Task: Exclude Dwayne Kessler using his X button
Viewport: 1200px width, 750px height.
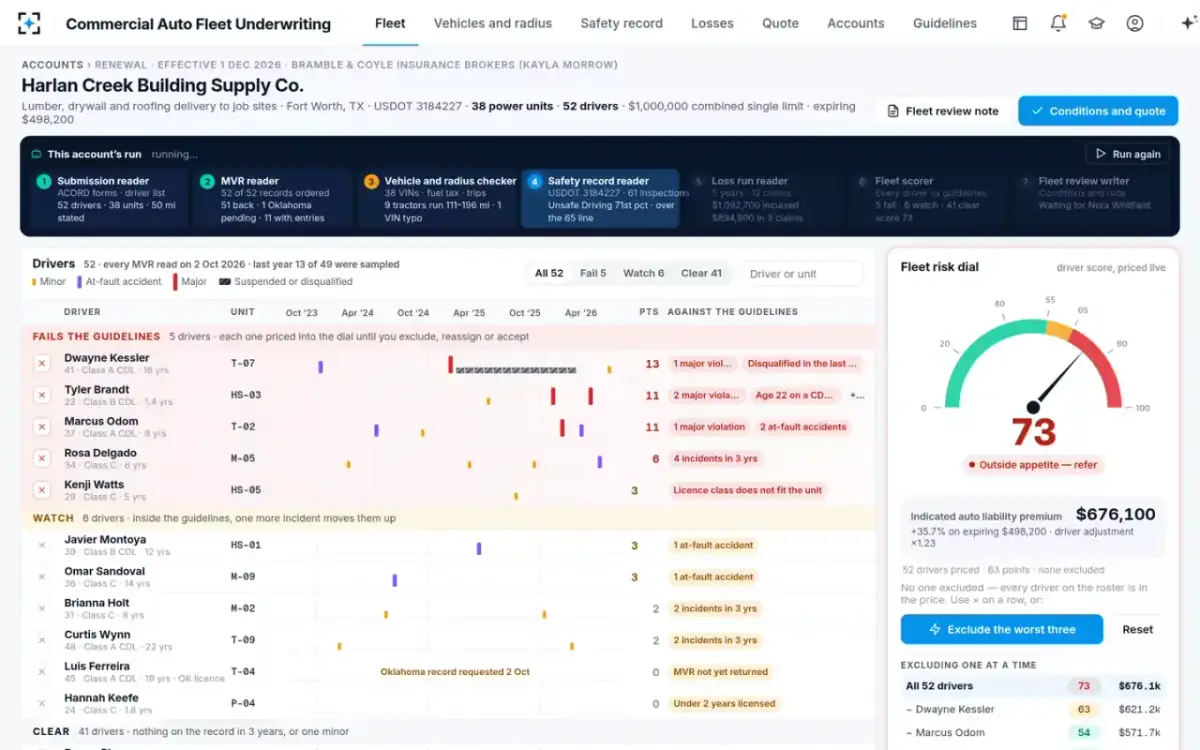Action: (42, 364)
